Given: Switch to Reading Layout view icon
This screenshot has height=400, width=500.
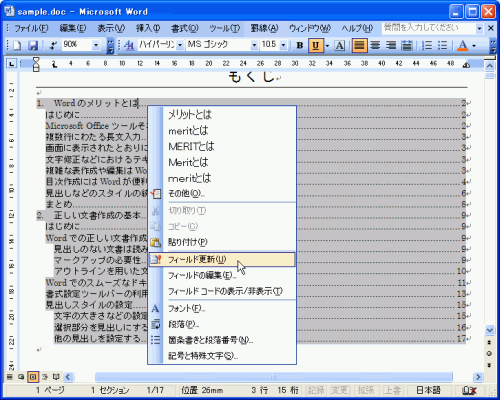Looking at the screenshot, I should 56,377.
